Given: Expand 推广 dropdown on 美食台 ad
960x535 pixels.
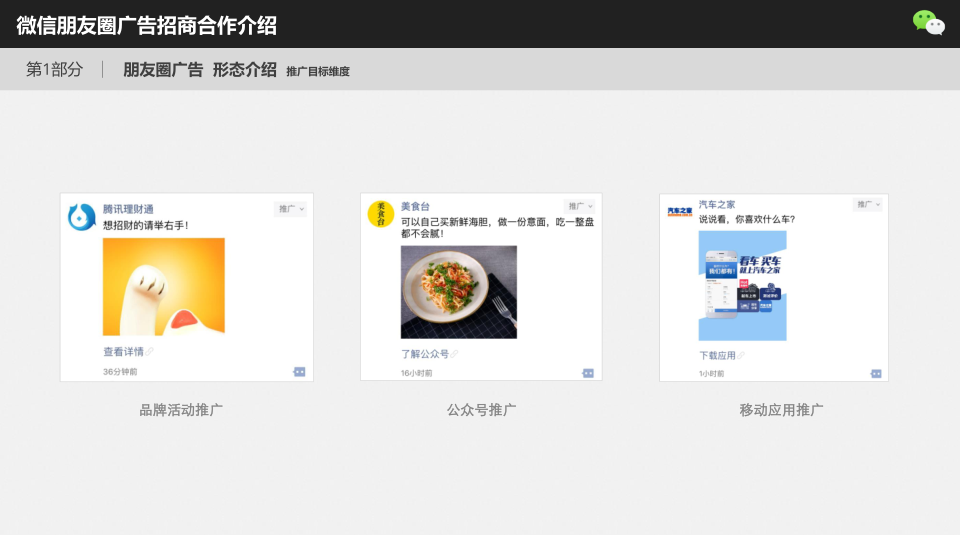Looking at the screenshot, I should [x=580, y=206].
